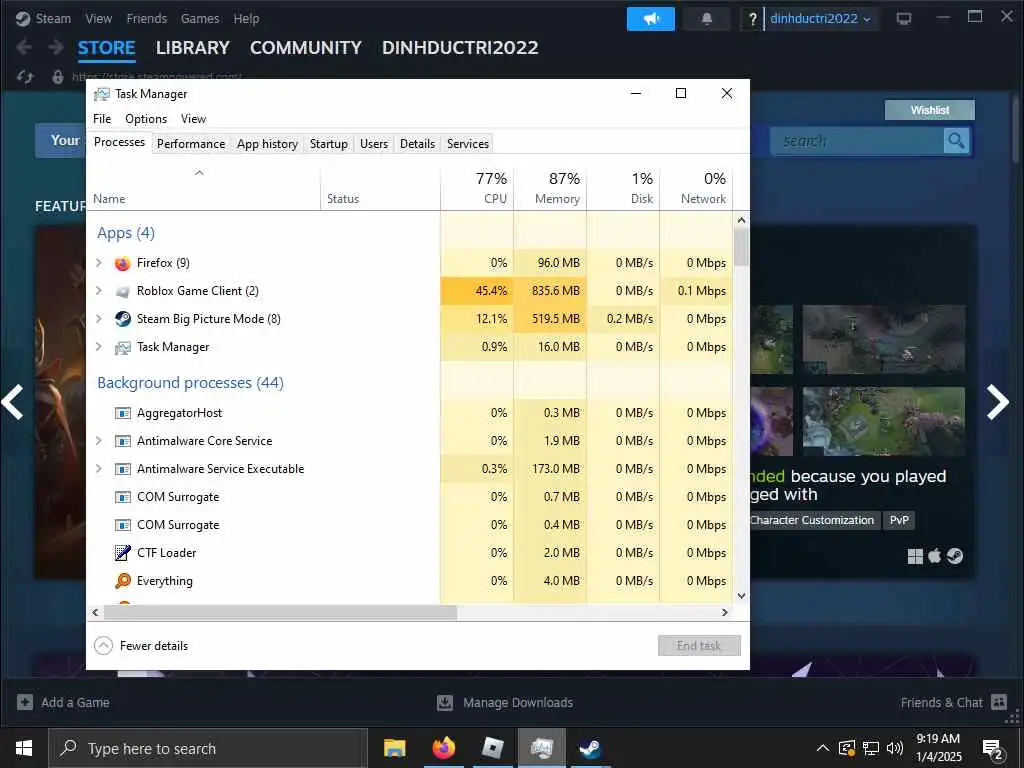The height and width of the screenshot is (768, 1024).
Task: Open Steam notifications bell
Action: click(706, 19)
